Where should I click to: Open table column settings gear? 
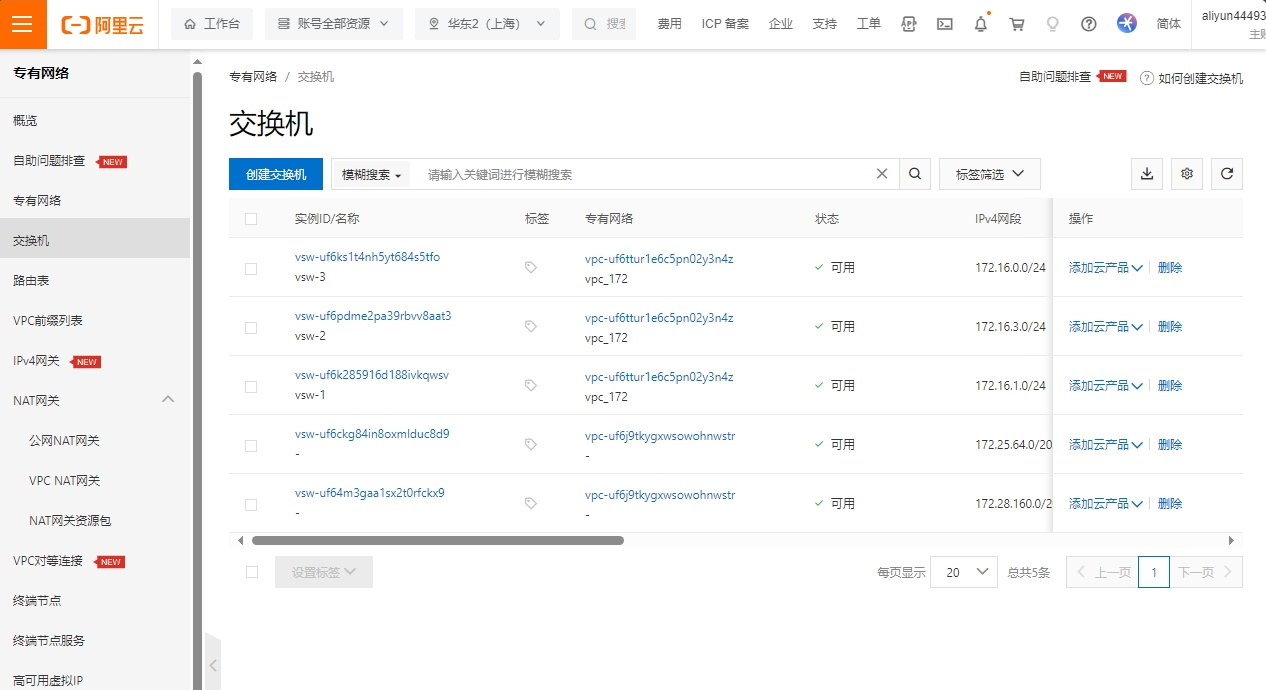click(1187, 174)
